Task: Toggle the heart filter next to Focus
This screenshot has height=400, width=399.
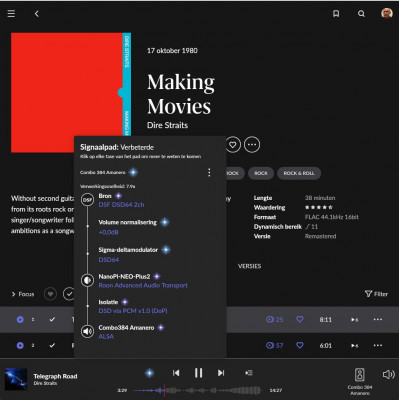Action: click(50, 294)
